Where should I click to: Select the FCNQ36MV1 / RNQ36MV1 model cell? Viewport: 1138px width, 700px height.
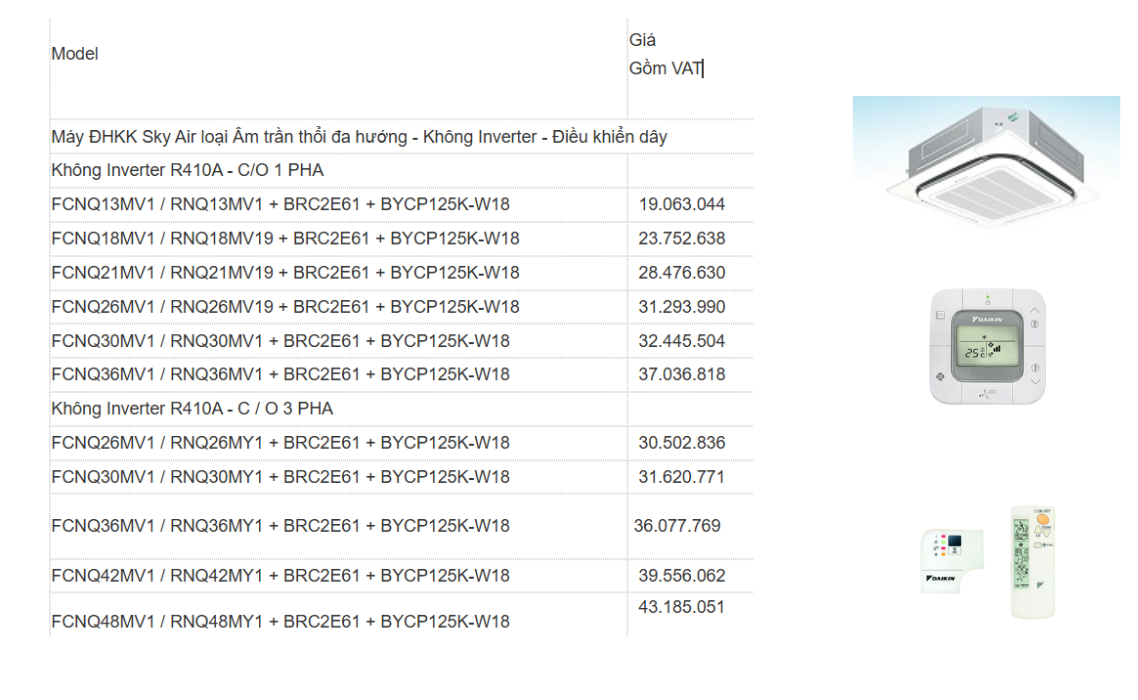280,375
